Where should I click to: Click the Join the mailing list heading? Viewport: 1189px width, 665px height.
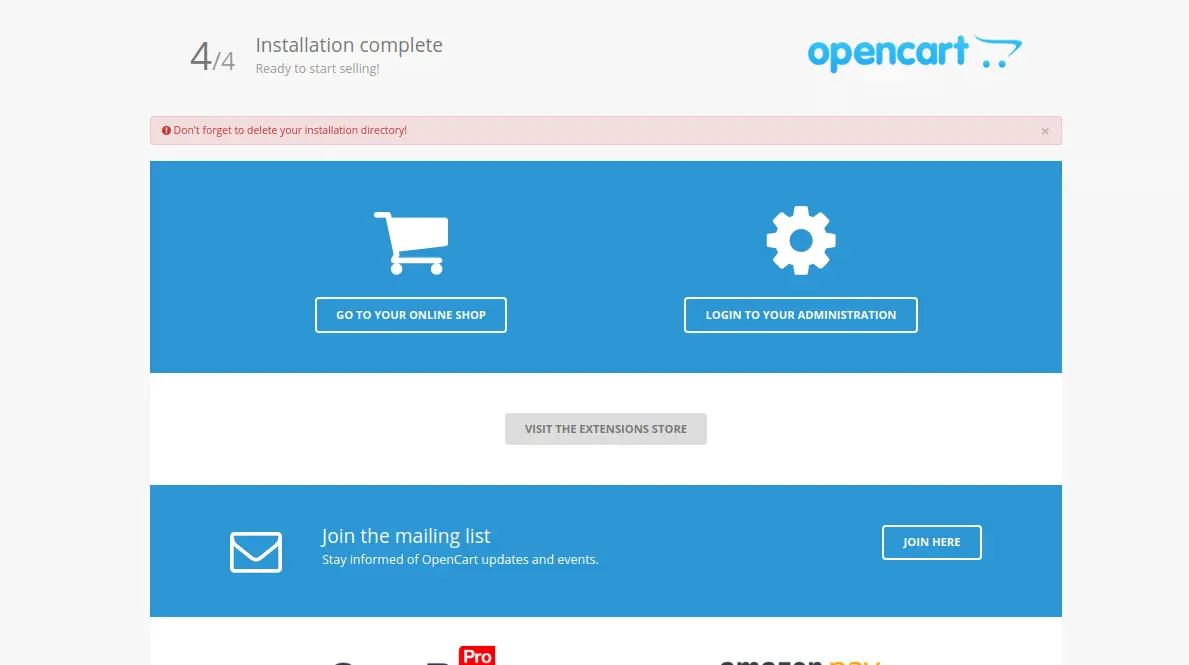pos(406,536)
